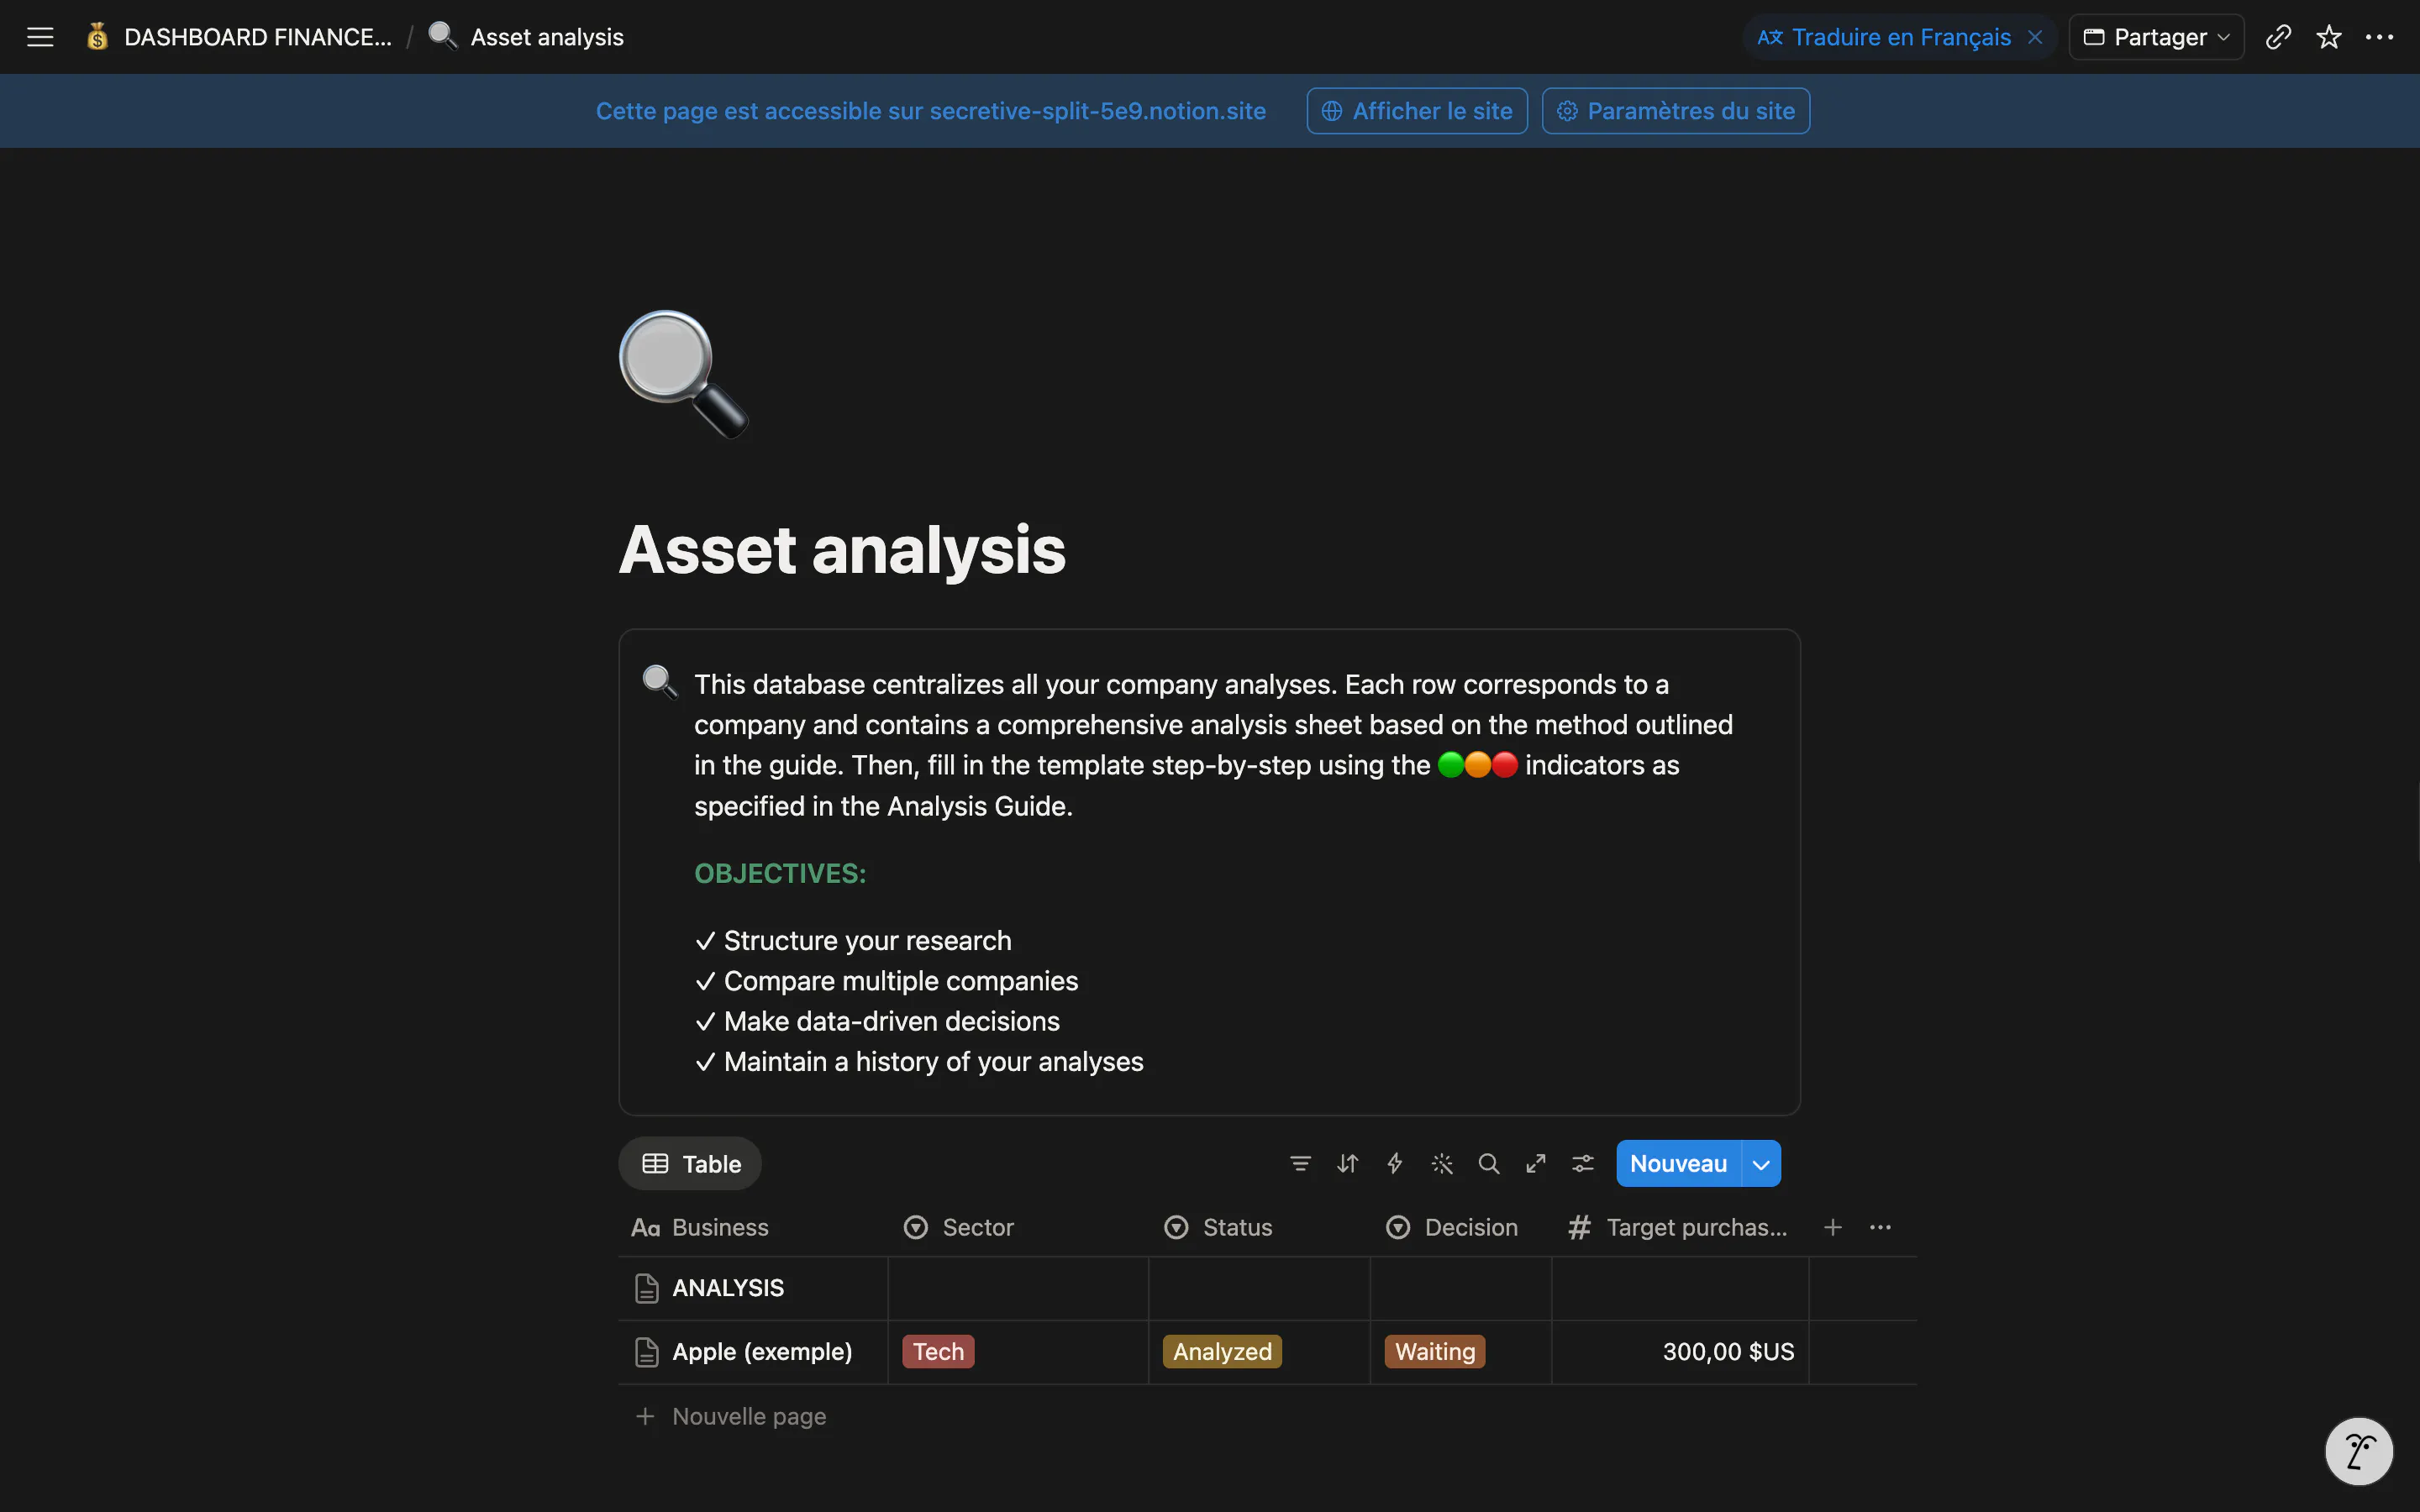Click the Status column header
The width and height of the screenshot is (2420, 1512).
tap(1259, 1227)
